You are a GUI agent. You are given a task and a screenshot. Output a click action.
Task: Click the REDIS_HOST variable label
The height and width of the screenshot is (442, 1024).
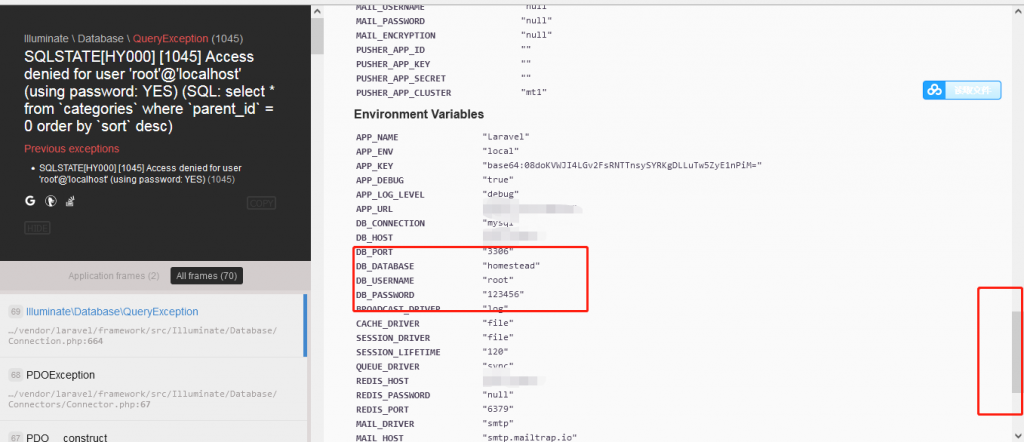point(382,381)
